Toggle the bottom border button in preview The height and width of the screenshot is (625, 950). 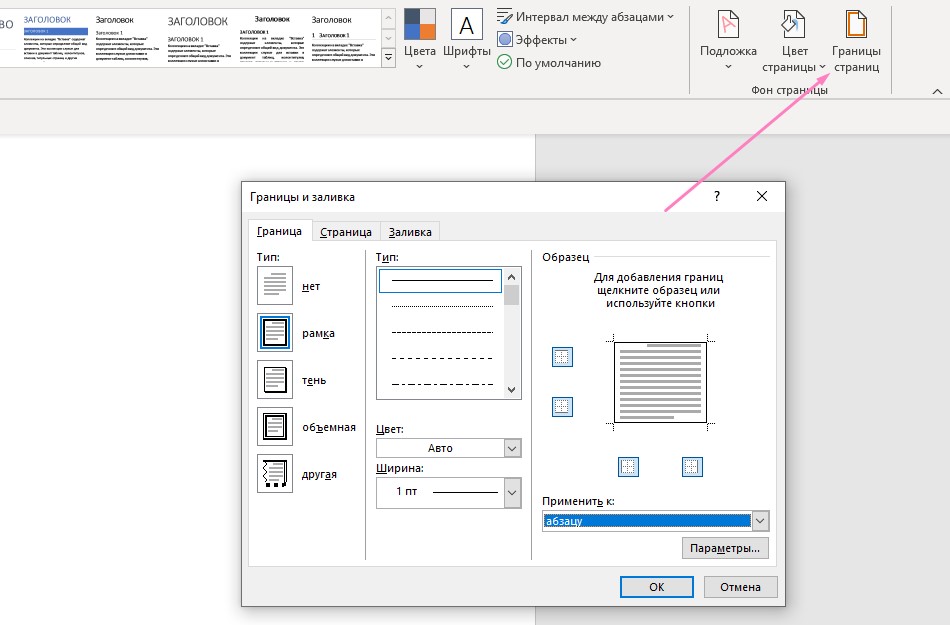click(x=562, y=407)
